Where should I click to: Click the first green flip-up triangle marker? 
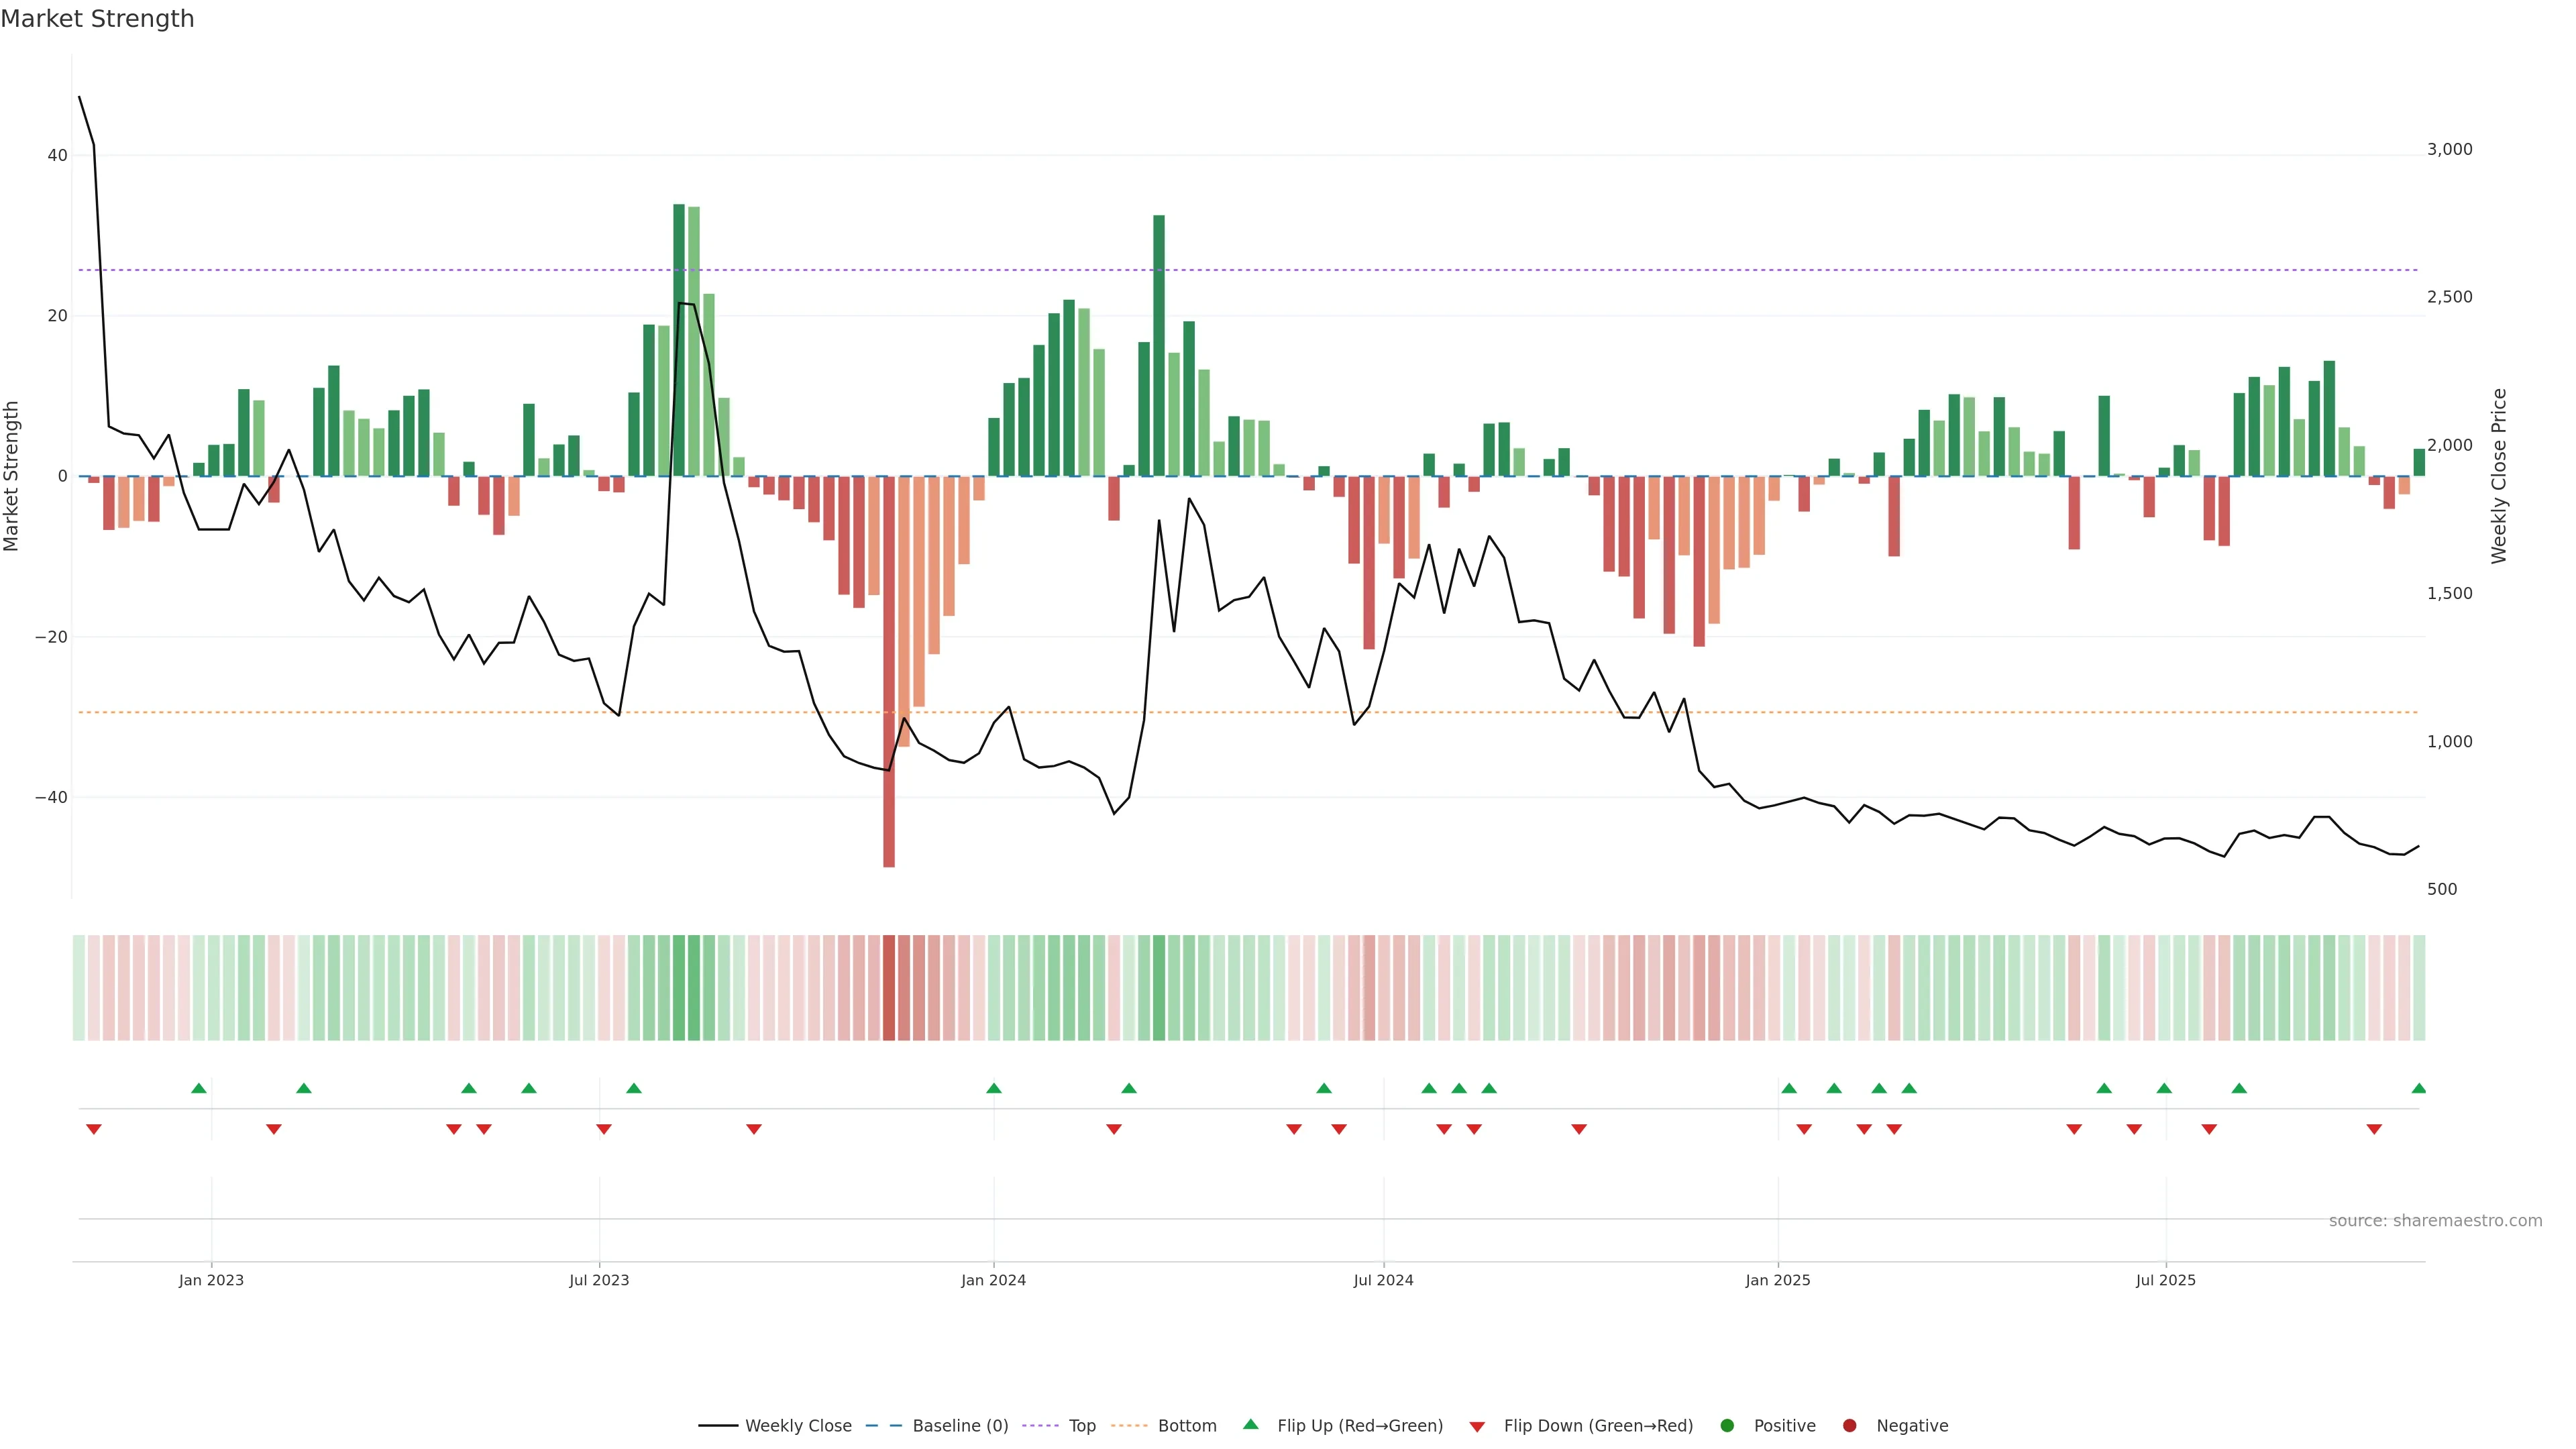coord(199,1088)
